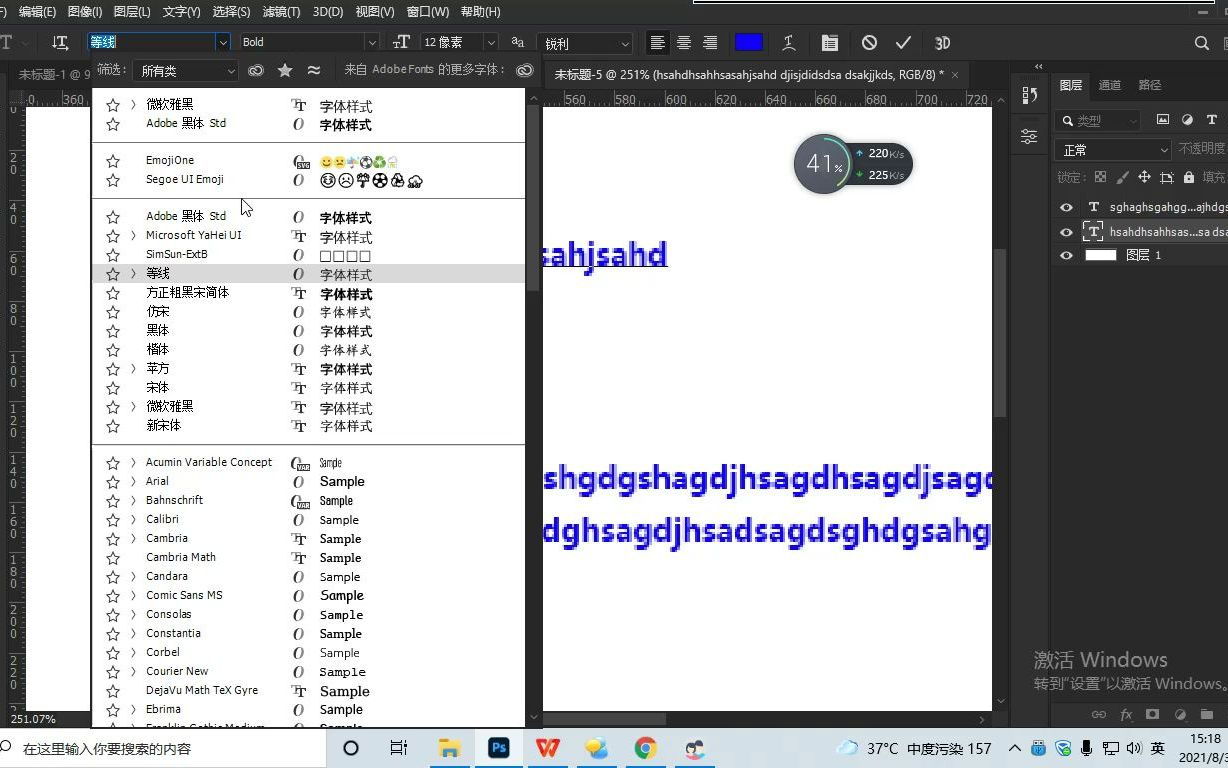Favorite the 等线 font with its star
Image resolution: width=1228 pixels, height=768 pixels.
(x=112, y=273)
